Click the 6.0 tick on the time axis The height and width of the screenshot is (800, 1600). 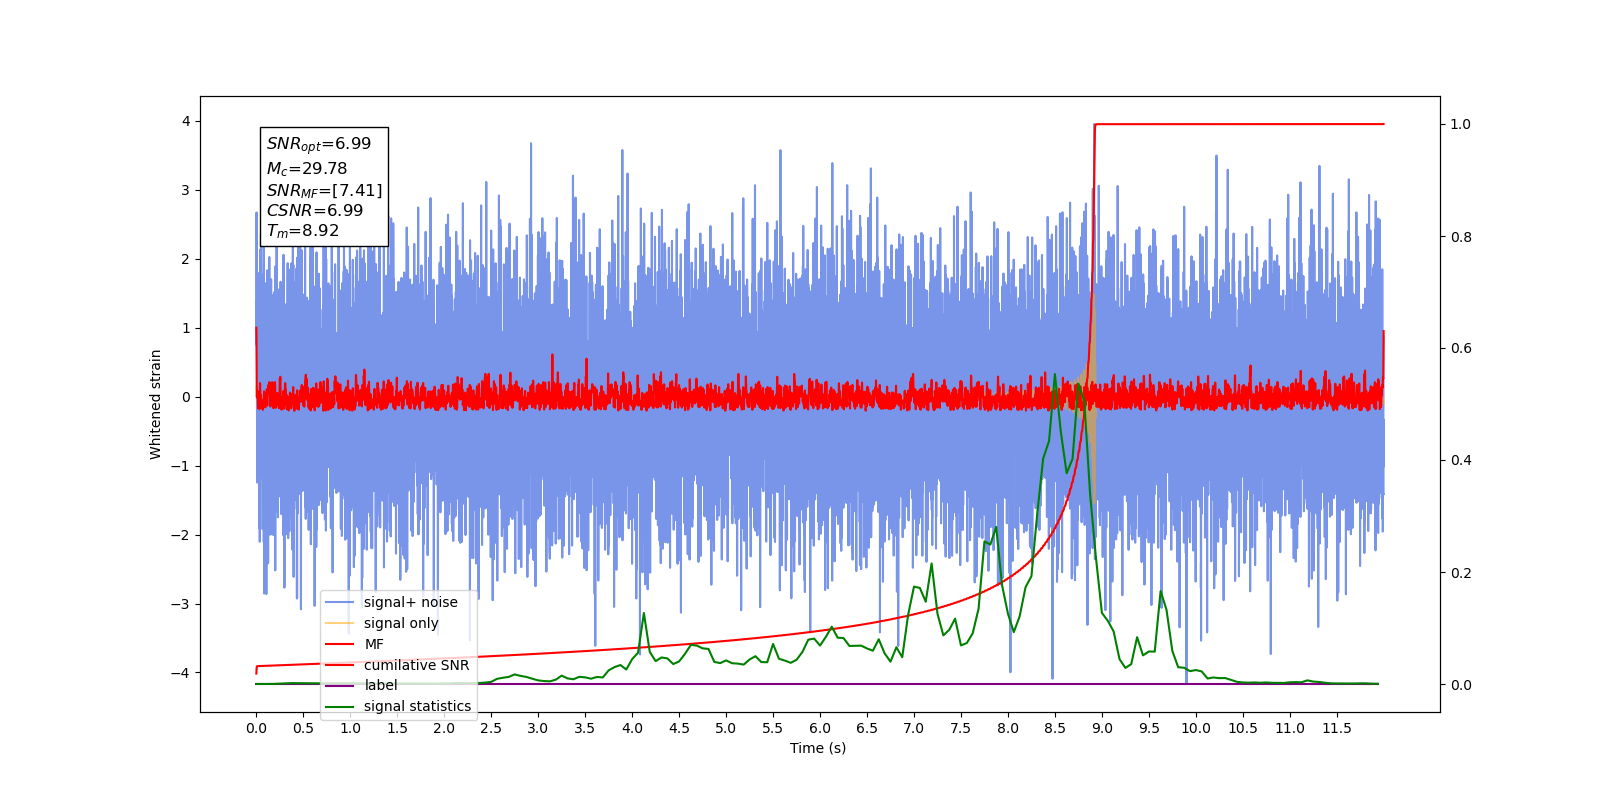tap(820, 728)
